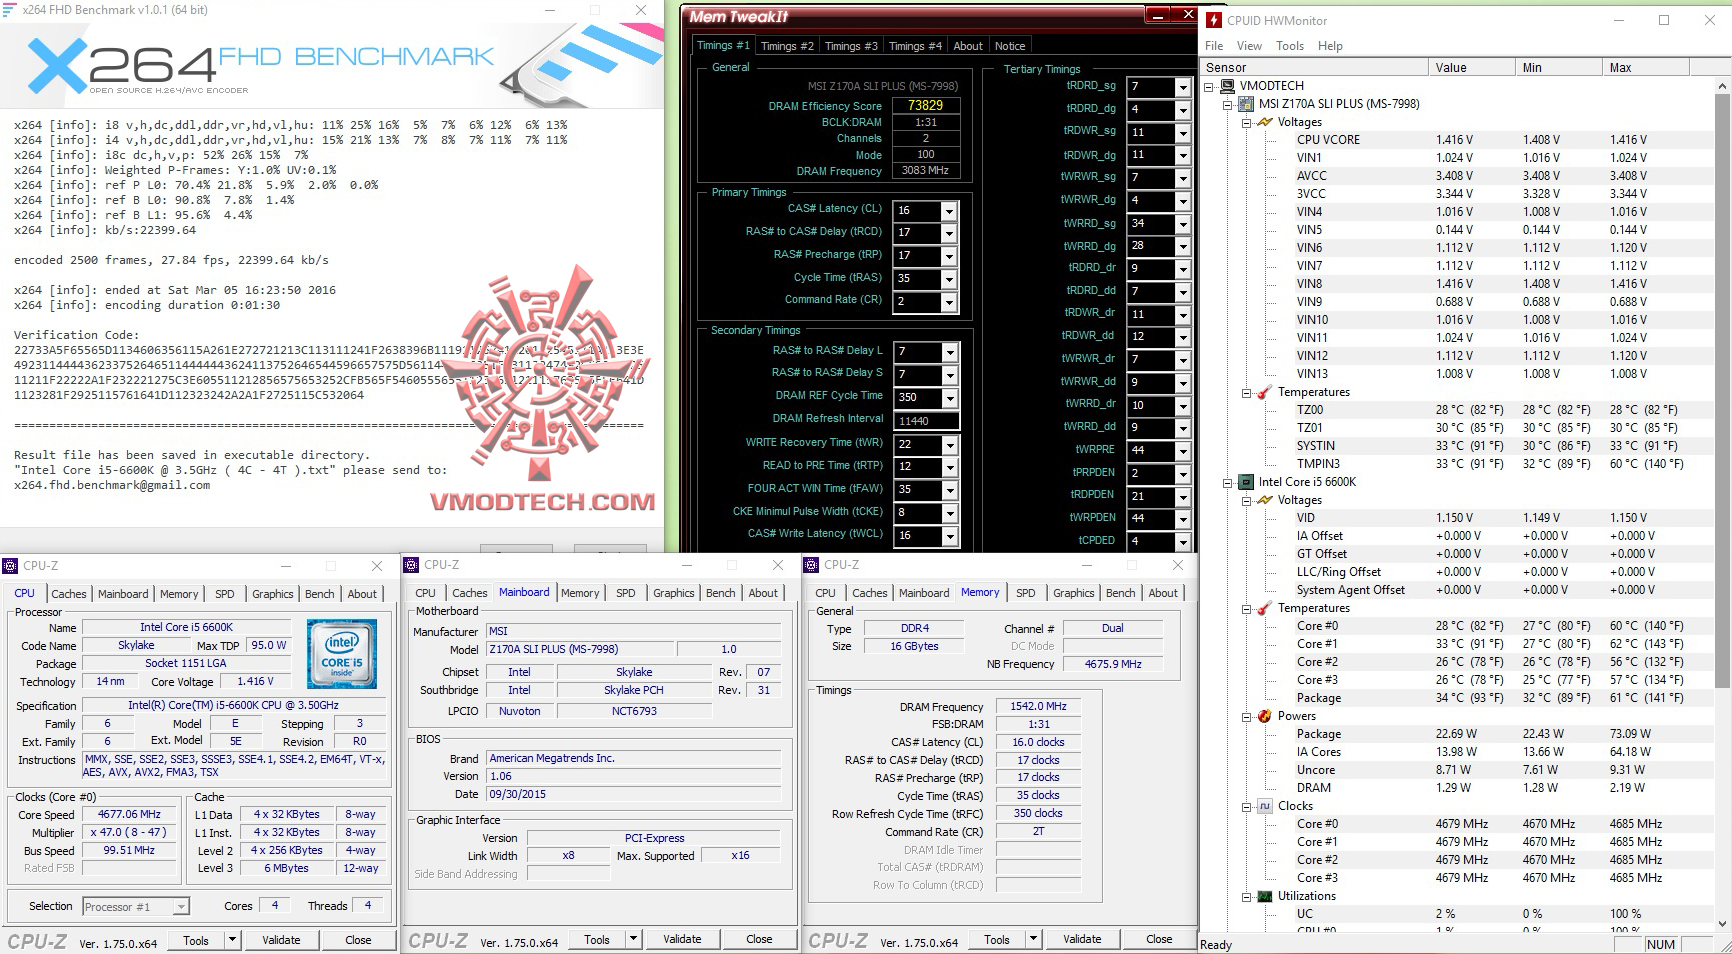The image size is (1732, 954).
Task: Click the MSI Z170A SLI PLUS motherboard icon
Action: (1246, 104)
